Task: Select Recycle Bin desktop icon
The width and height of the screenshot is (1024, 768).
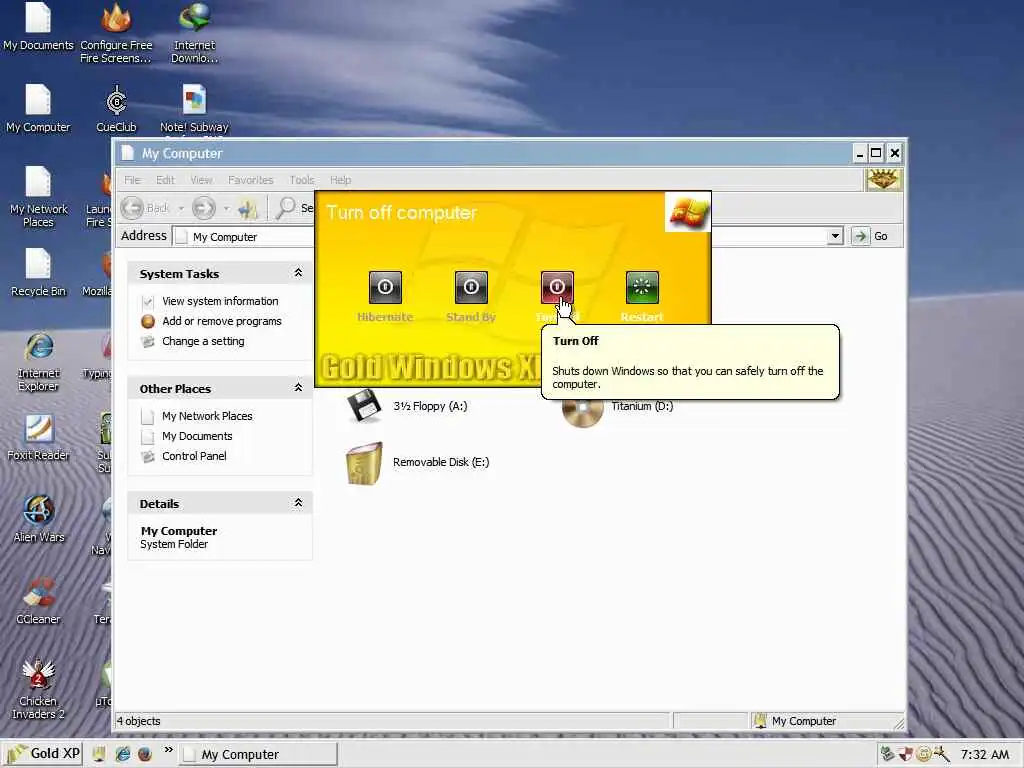Action: tap(38, 273)
